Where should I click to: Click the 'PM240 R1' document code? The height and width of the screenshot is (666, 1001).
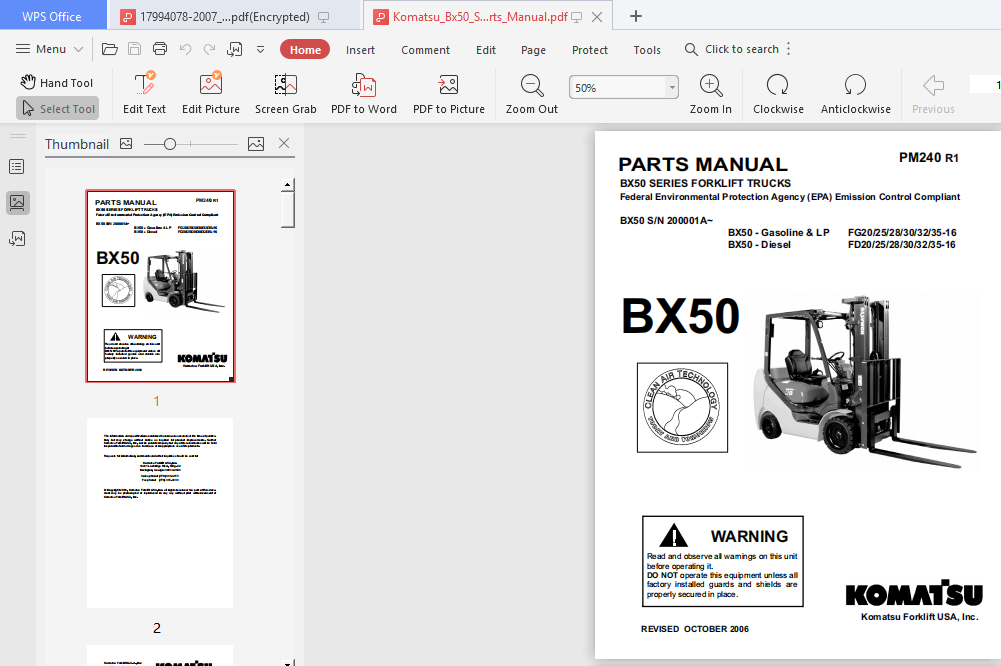[929, 158]
